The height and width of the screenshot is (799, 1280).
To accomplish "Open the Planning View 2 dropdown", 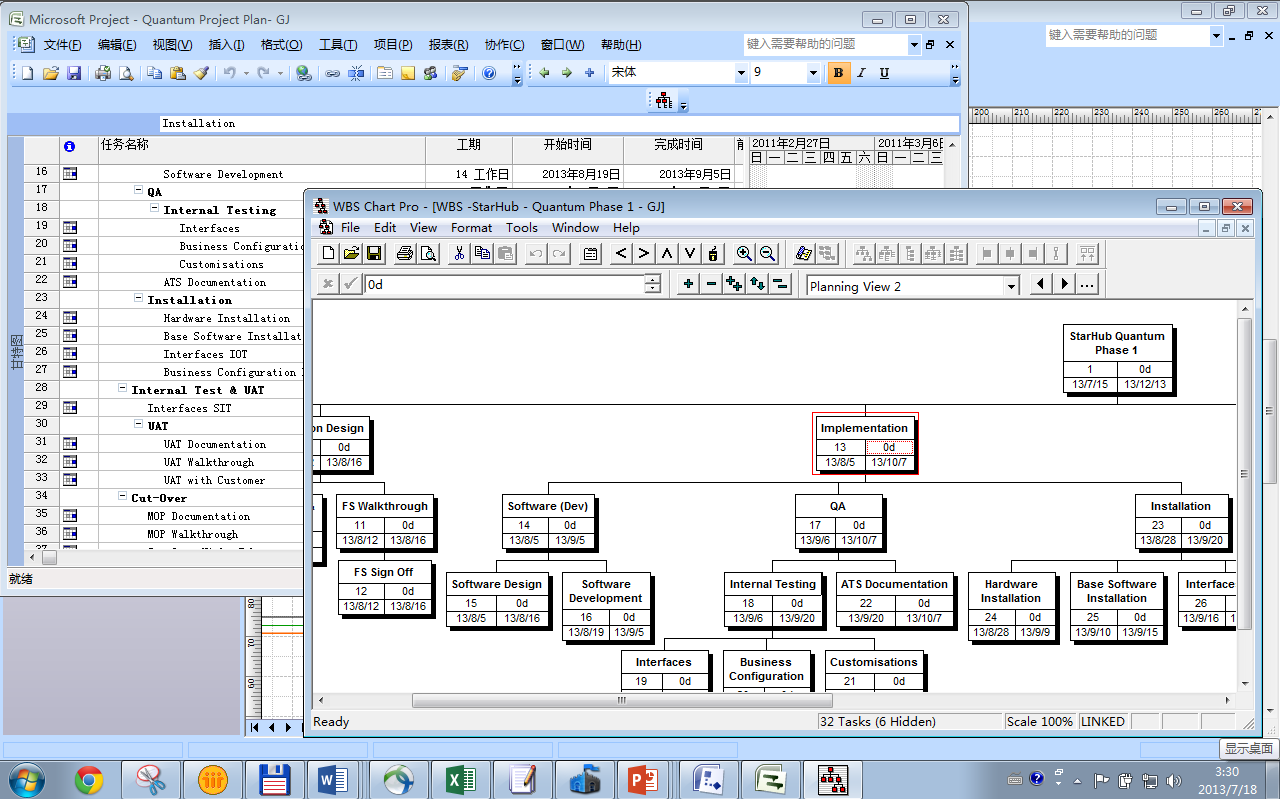I will pos(1011,286).
